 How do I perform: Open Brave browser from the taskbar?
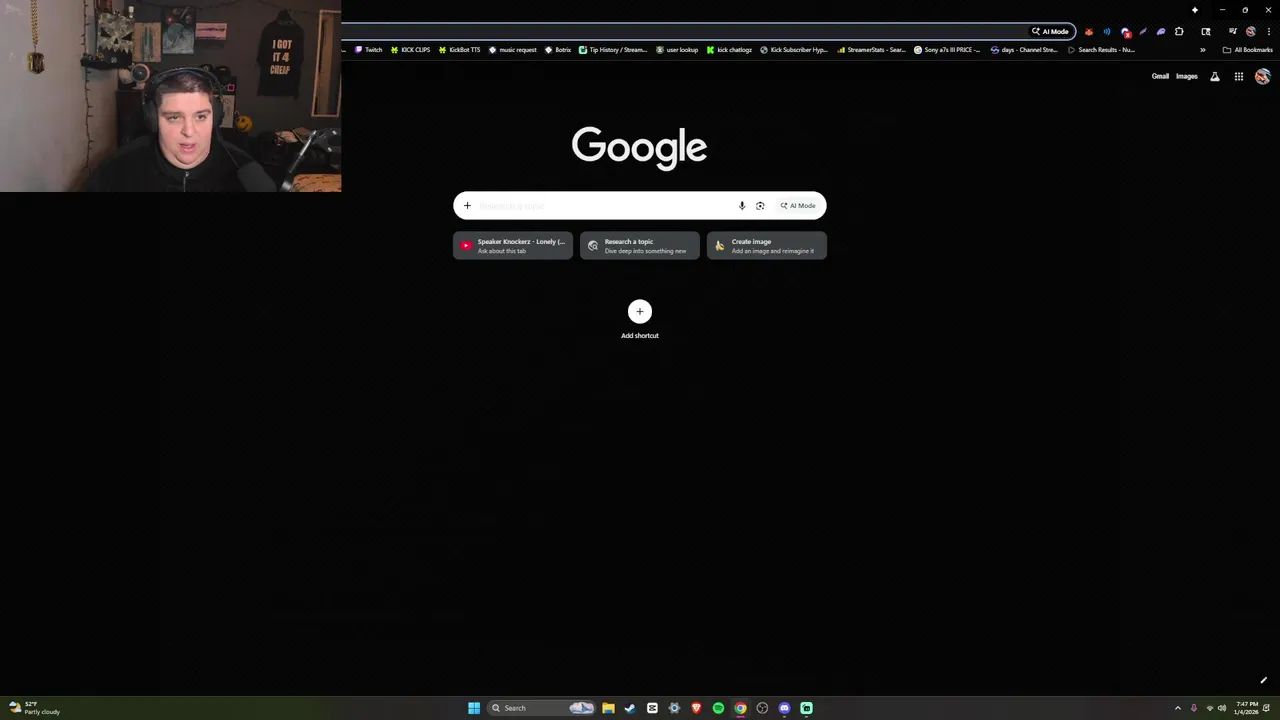click(x=696, y=708)
